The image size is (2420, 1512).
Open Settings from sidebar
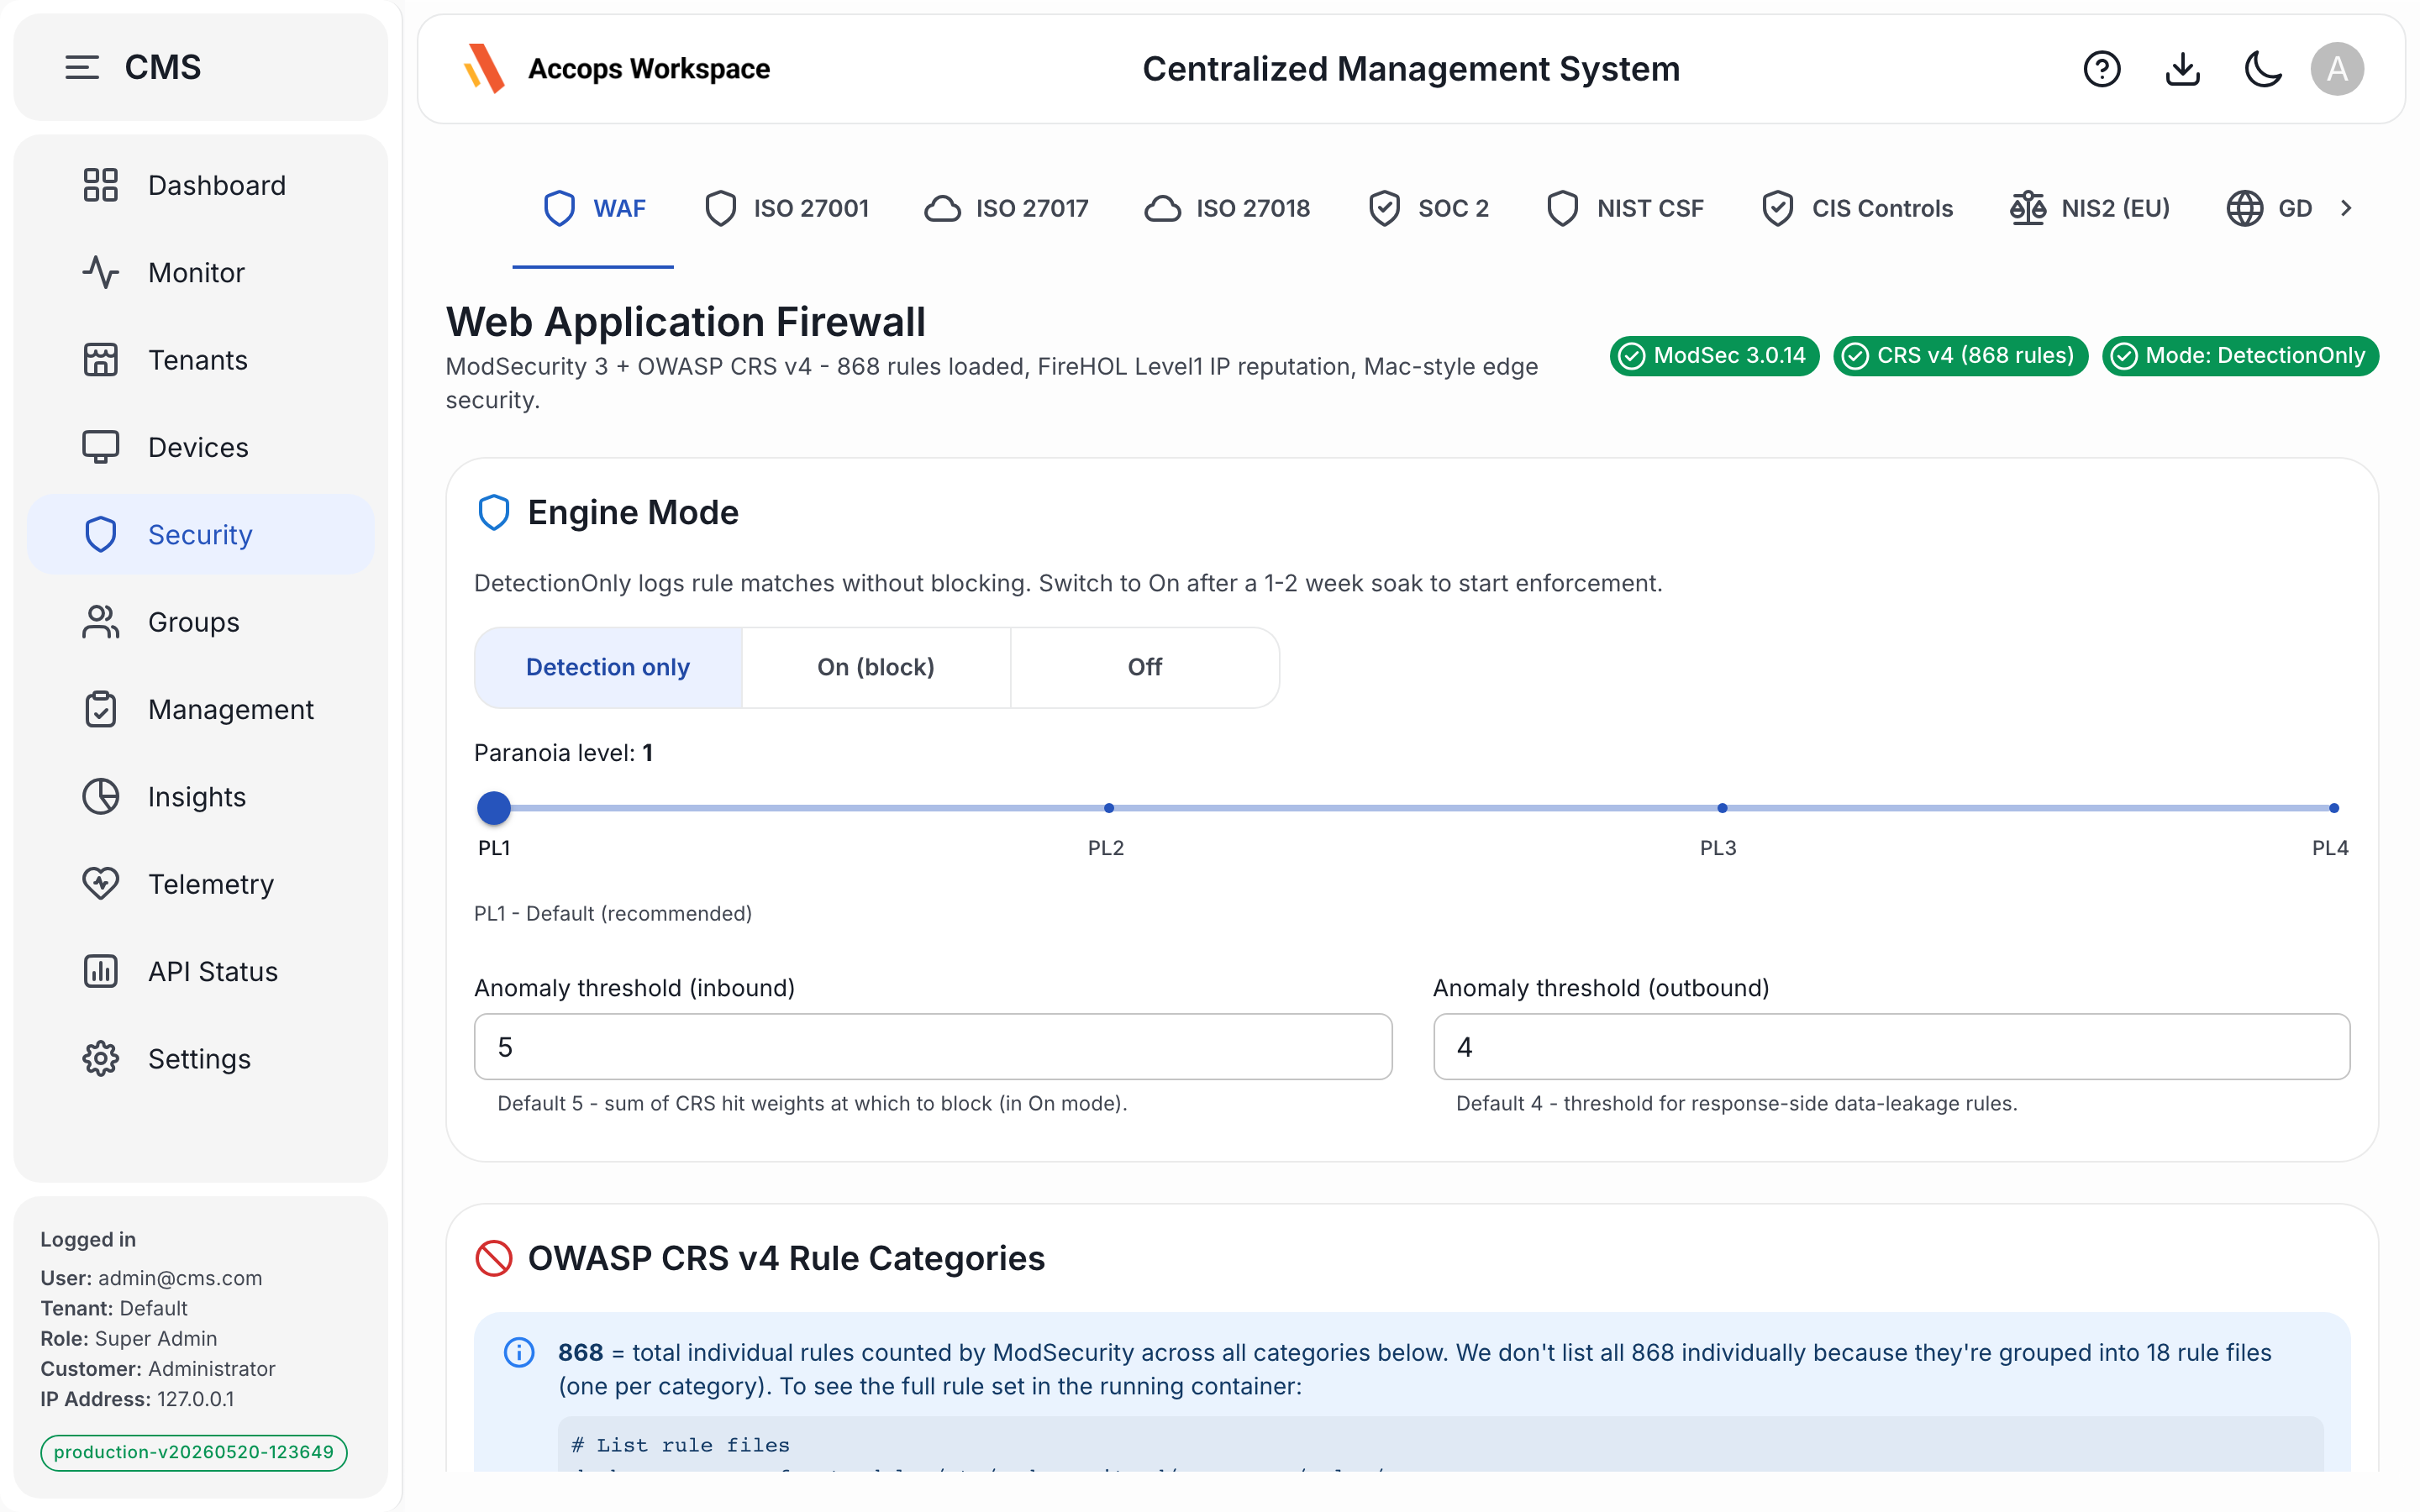pyautogui.click(x=201, y=1058)
